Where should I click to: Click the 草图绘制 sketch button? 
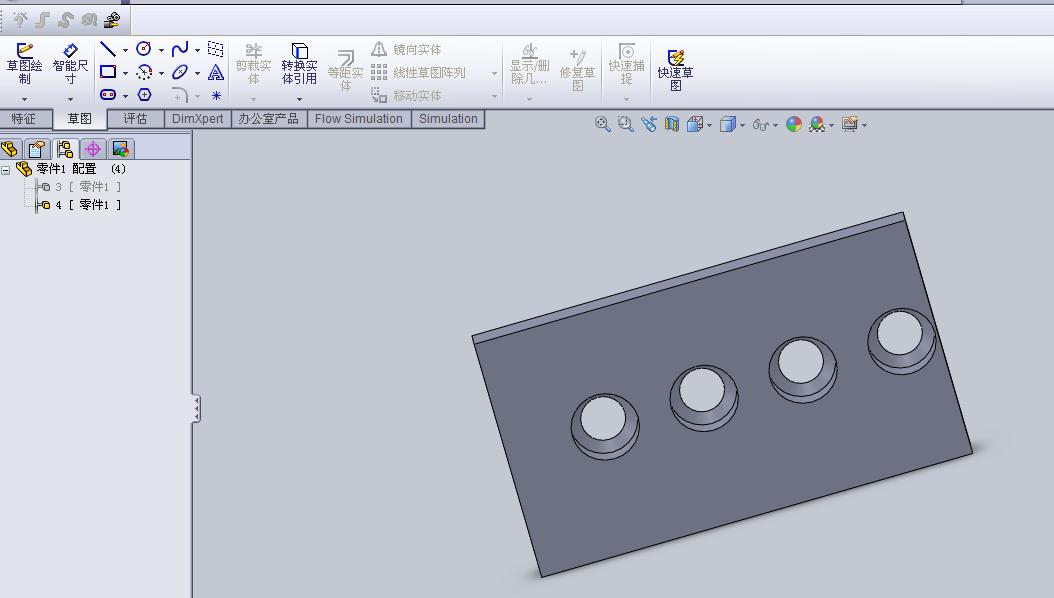pyautogui.click(x=24, y=64)
